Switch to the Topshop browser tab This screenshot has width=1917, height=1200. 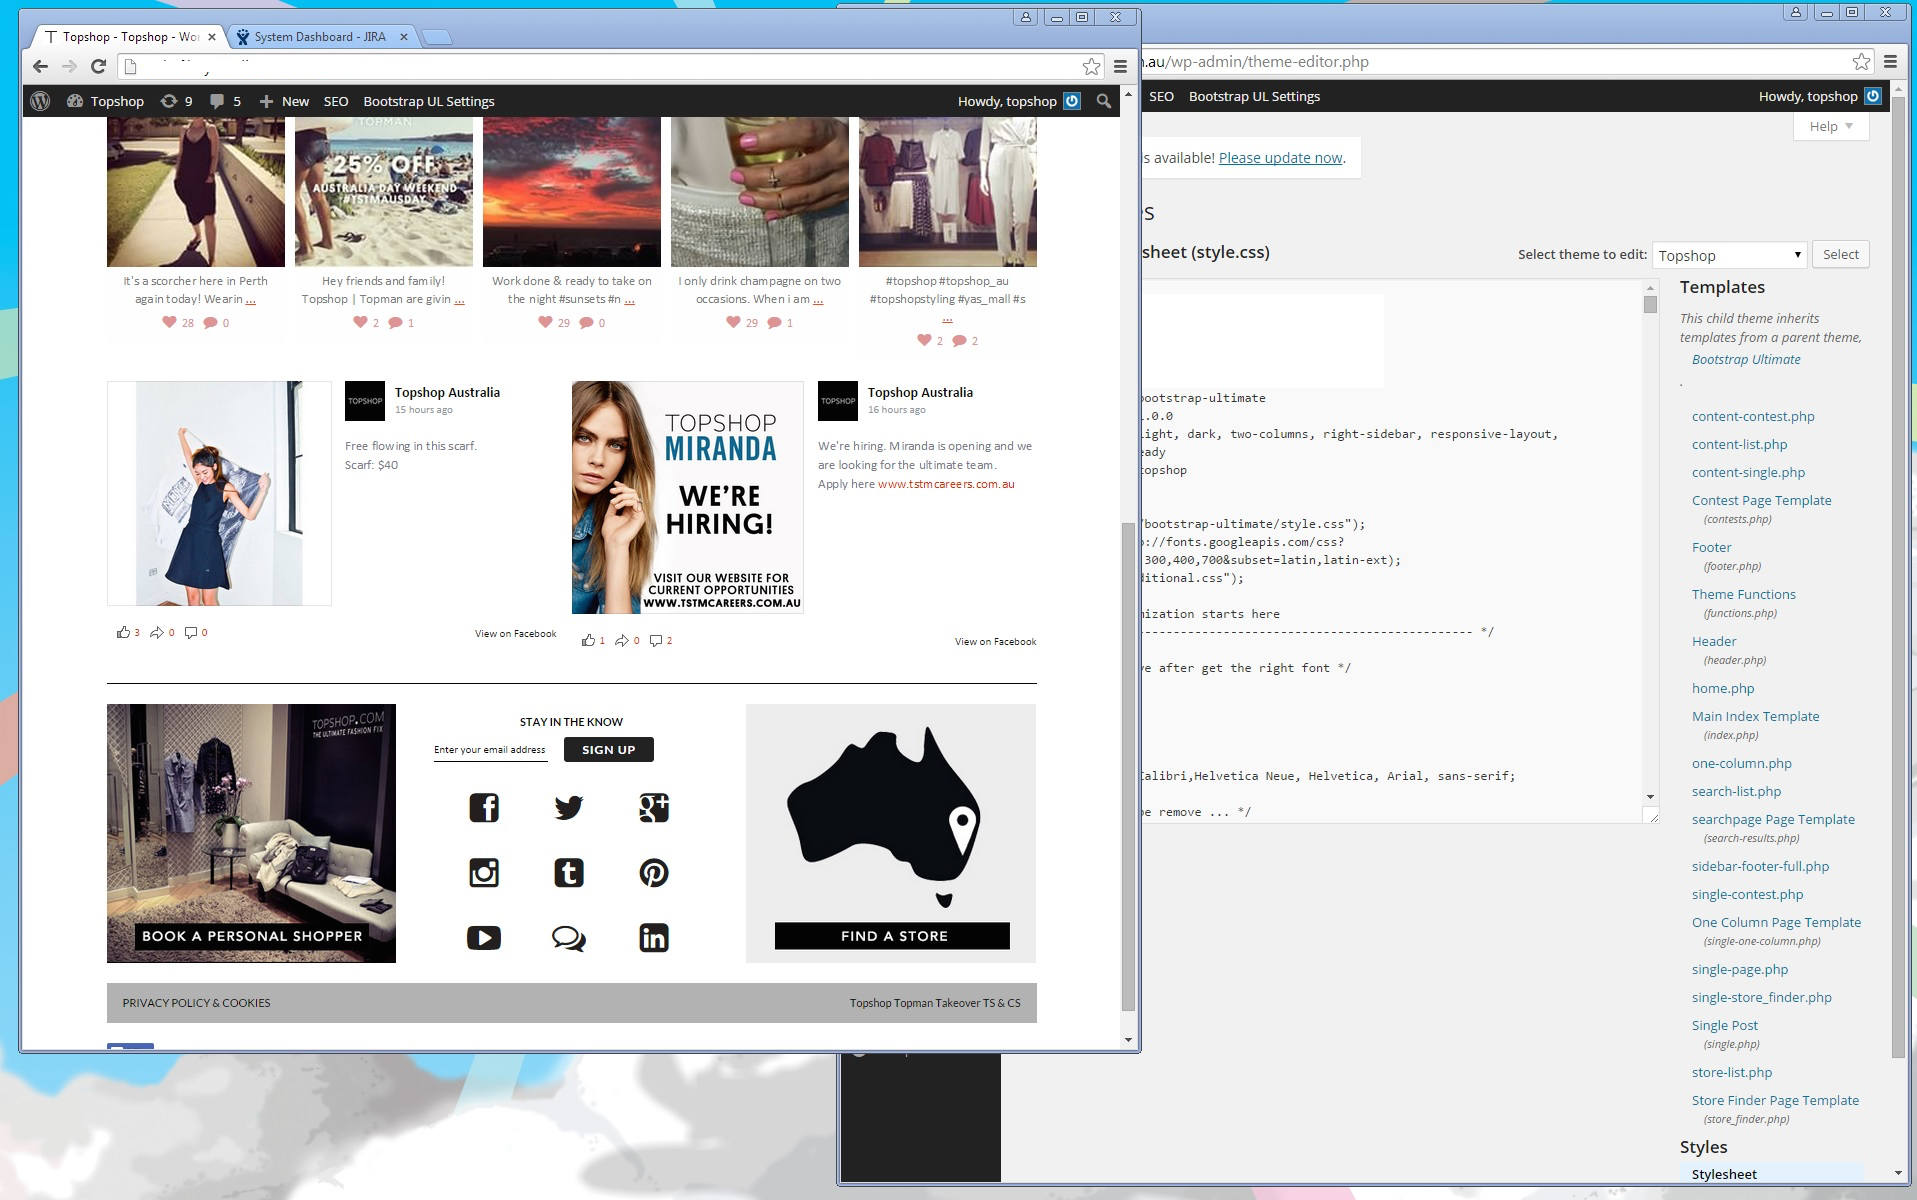pyautogui.click(x=130, y=37)
